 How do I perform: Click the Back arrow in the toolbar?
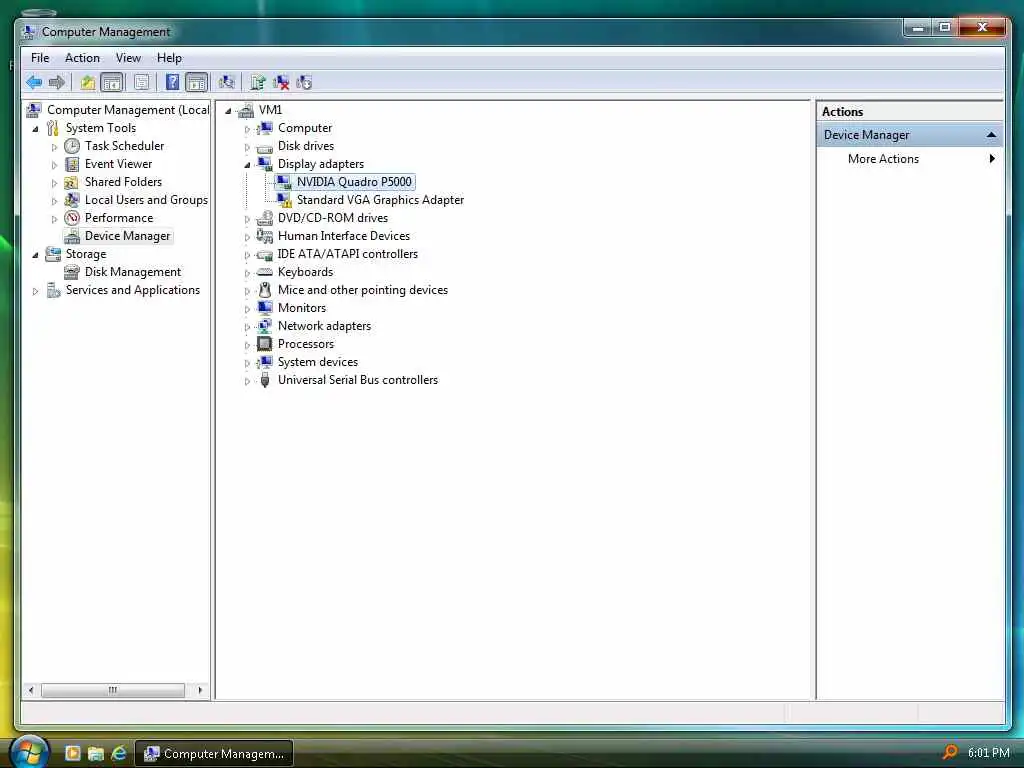tap(34, 82)
